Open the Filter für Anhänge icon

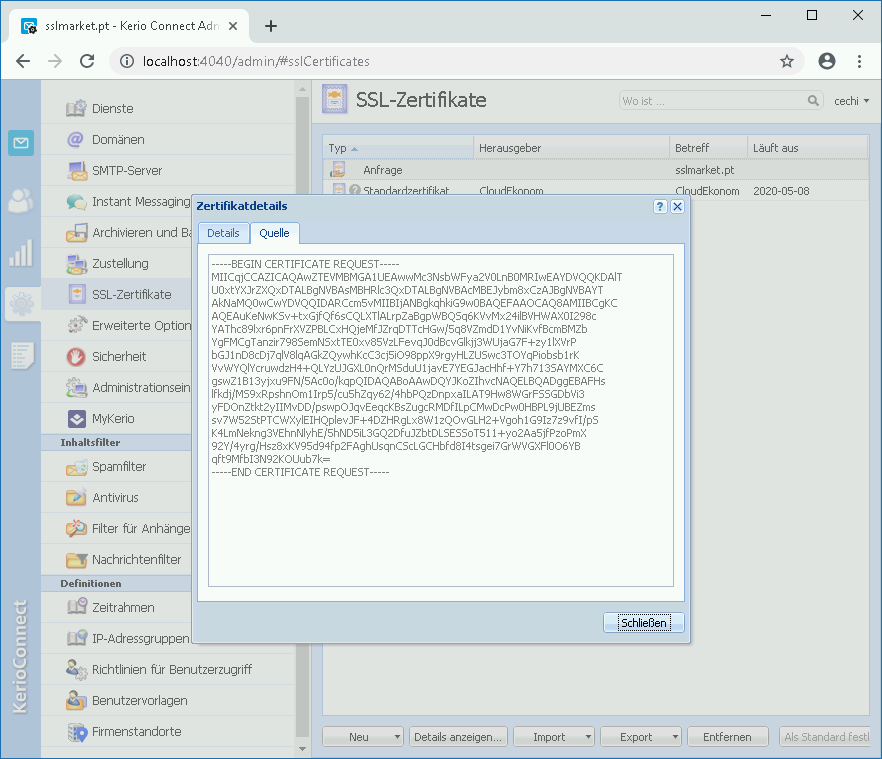(x=76, y=528)
